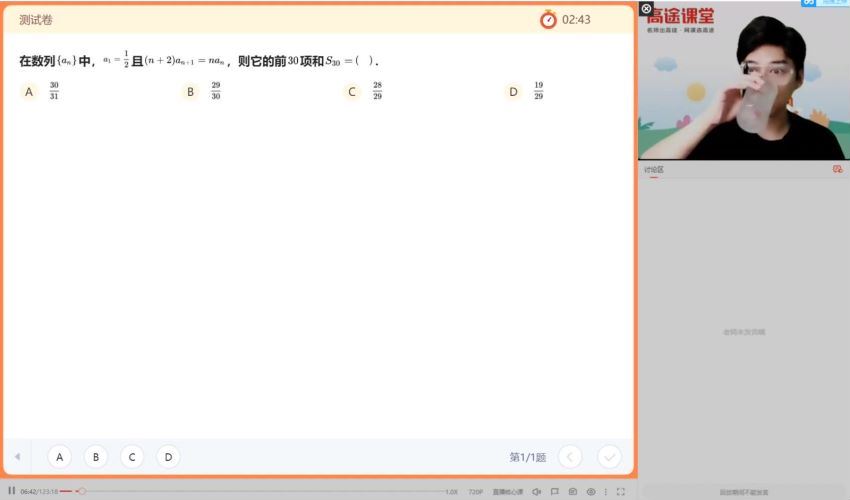Click the video progress bar slider
This screenshot has width=850, height=500.
pos(81,491)
